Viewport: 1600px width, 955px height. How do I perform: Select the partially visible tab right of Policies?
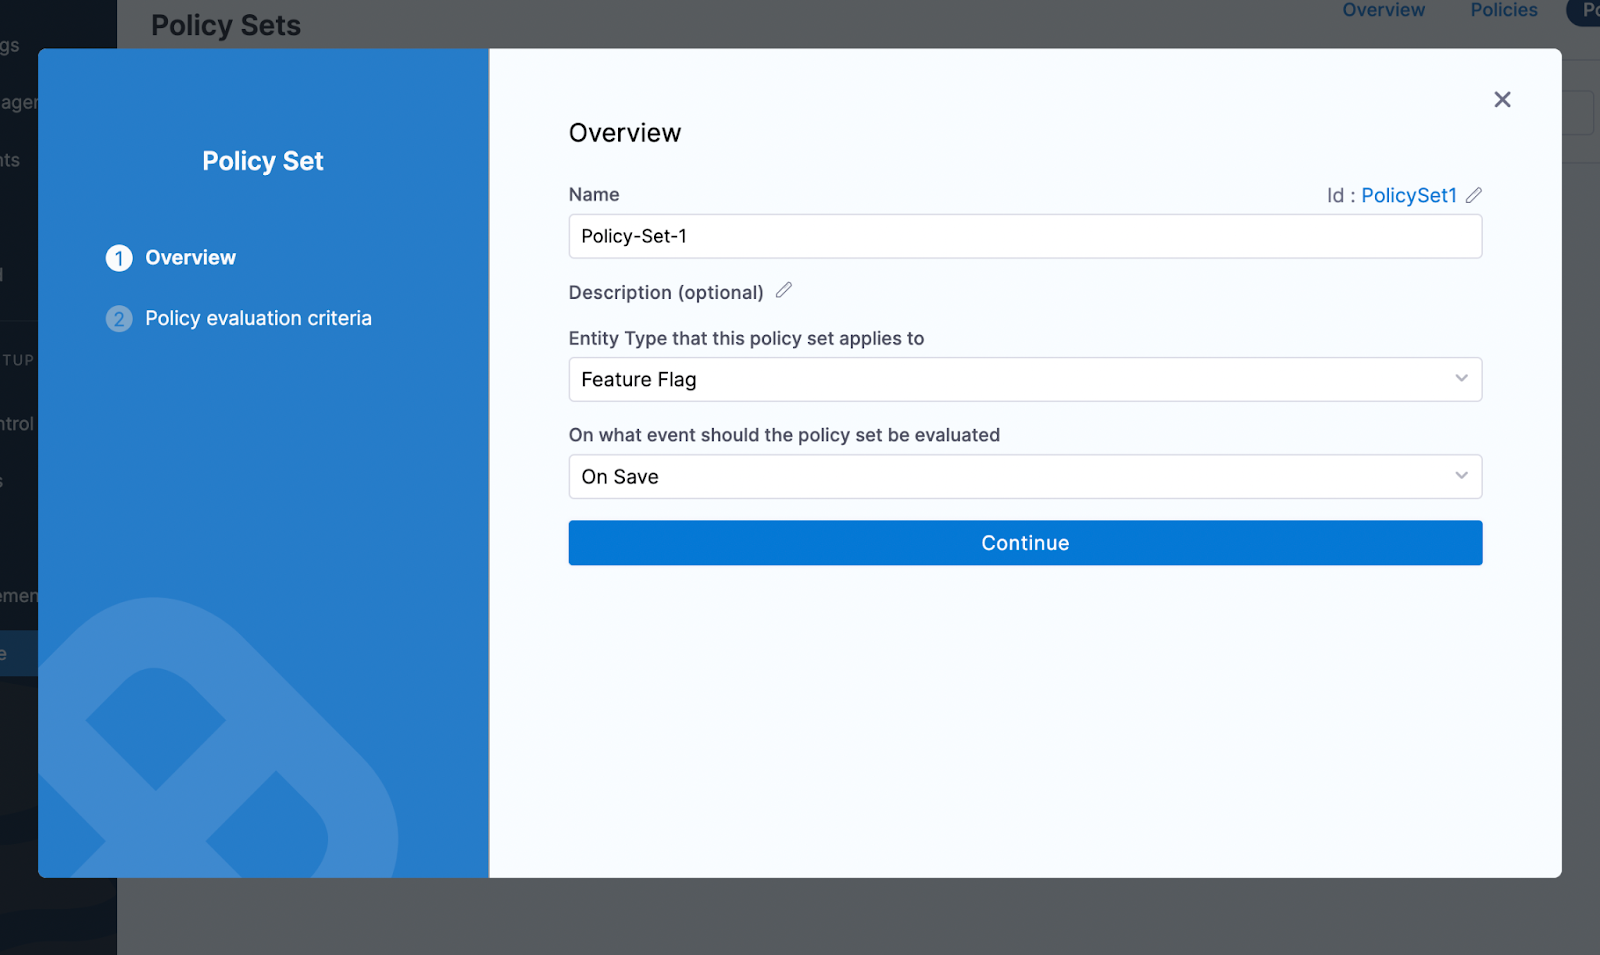(x=1586, y=11)
